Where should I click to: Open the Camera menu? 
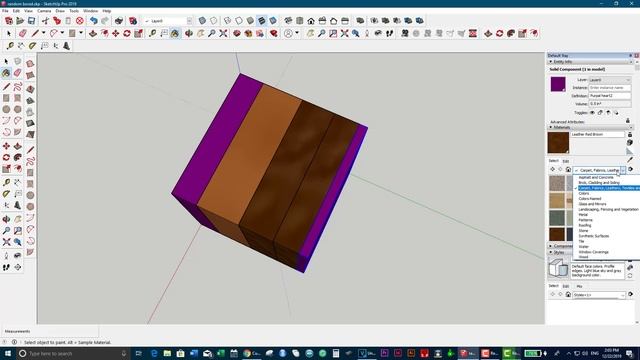click(44, 11)
